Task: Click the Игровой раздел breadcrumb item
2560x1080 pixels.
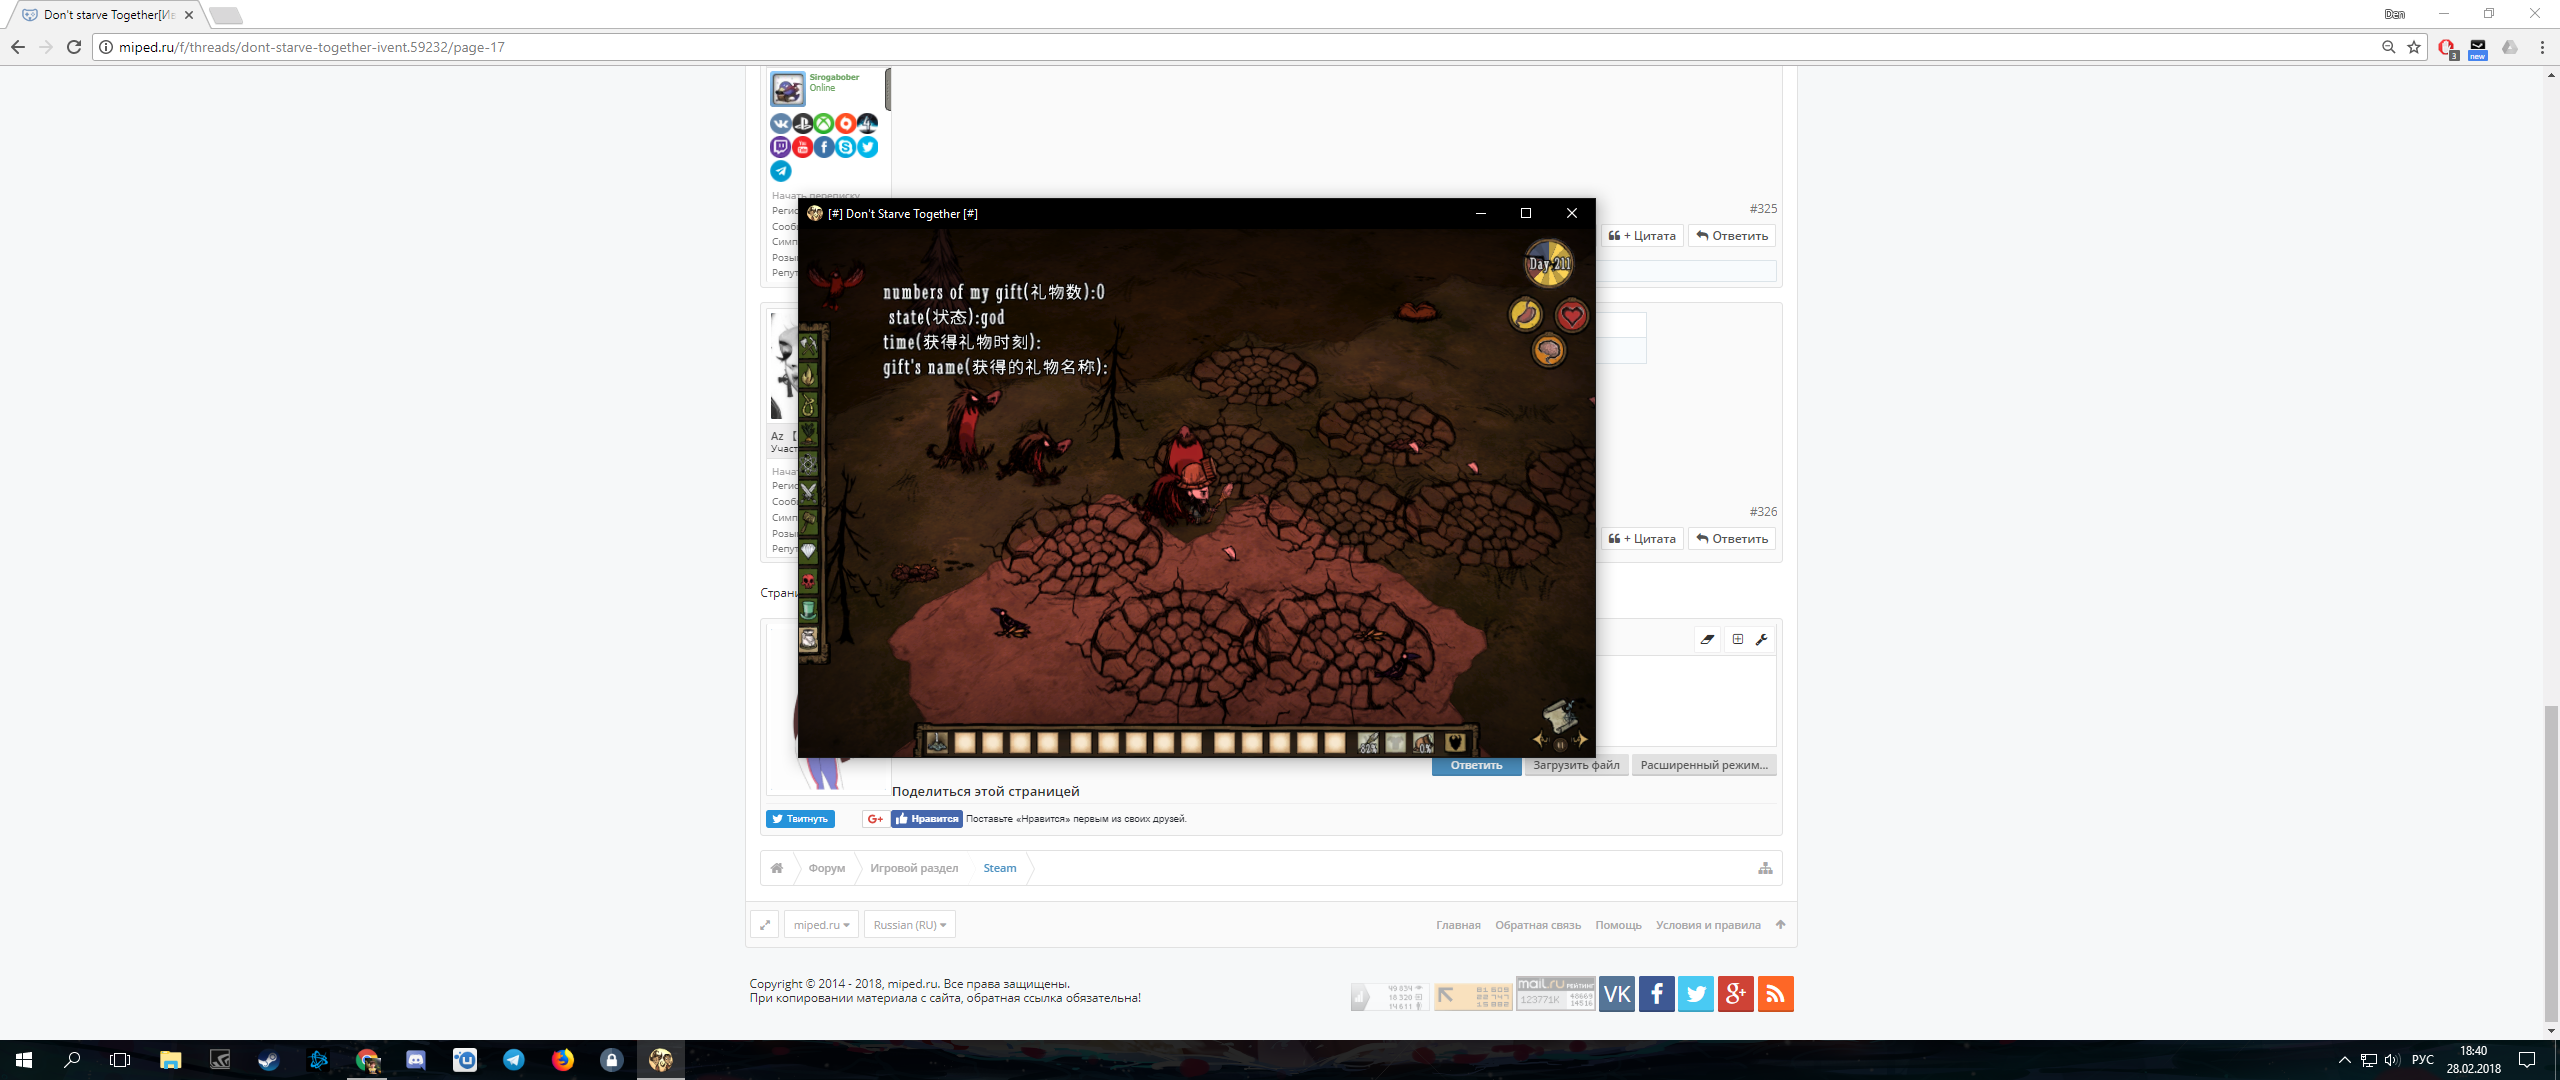Action: point(914,868)
